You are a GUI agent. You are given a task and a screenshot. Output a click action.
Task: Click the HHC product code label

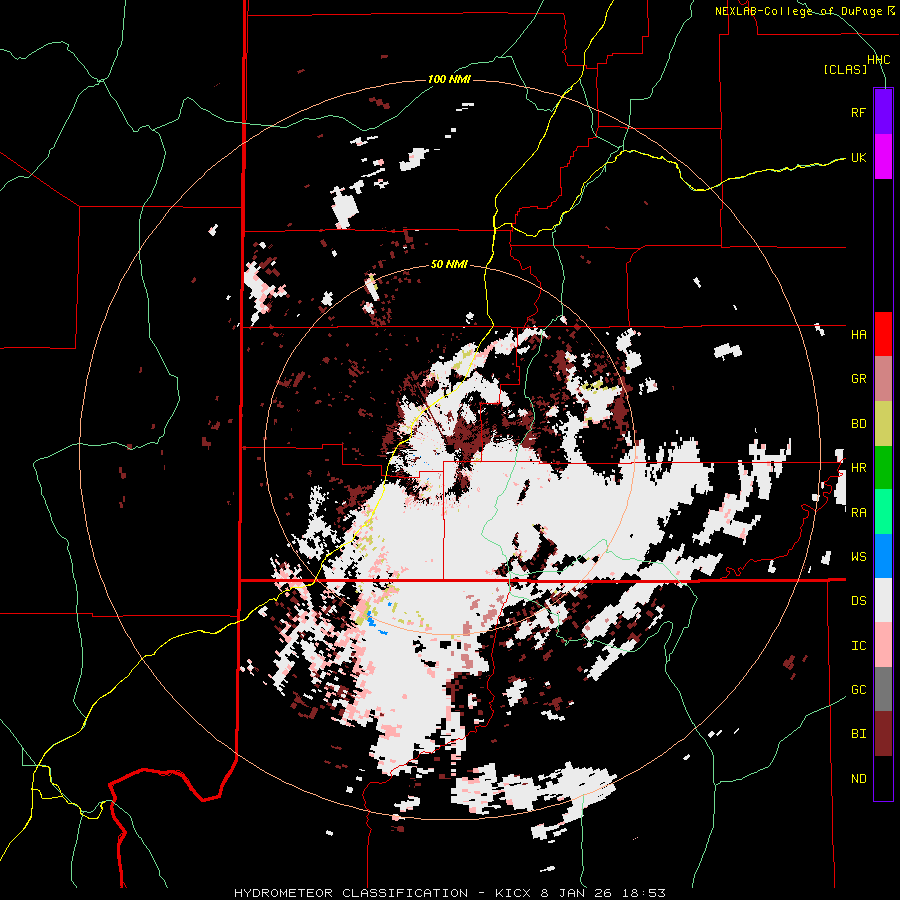[879, 60]
